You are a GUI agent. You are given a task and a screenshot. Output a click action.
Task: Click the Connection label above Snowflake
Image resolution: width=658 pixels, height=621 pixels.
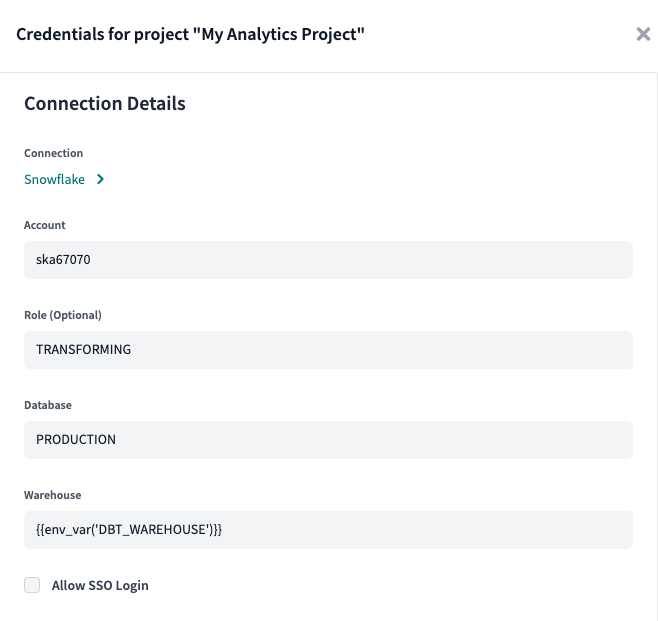click(54, 153)
